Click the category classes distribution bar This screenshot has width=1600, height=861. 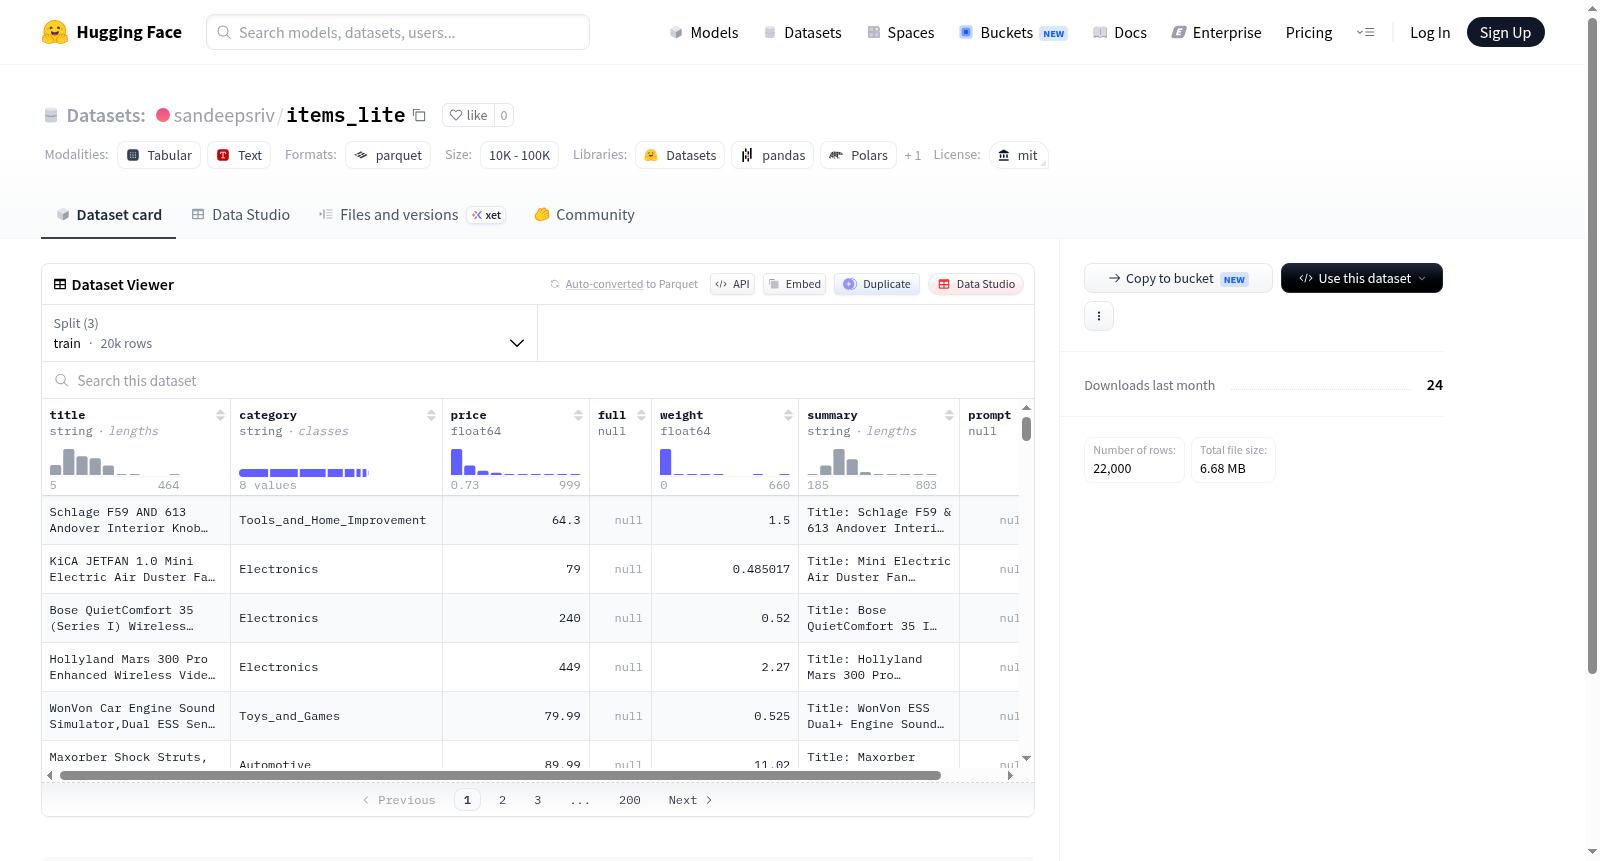(x=304, y=472)
